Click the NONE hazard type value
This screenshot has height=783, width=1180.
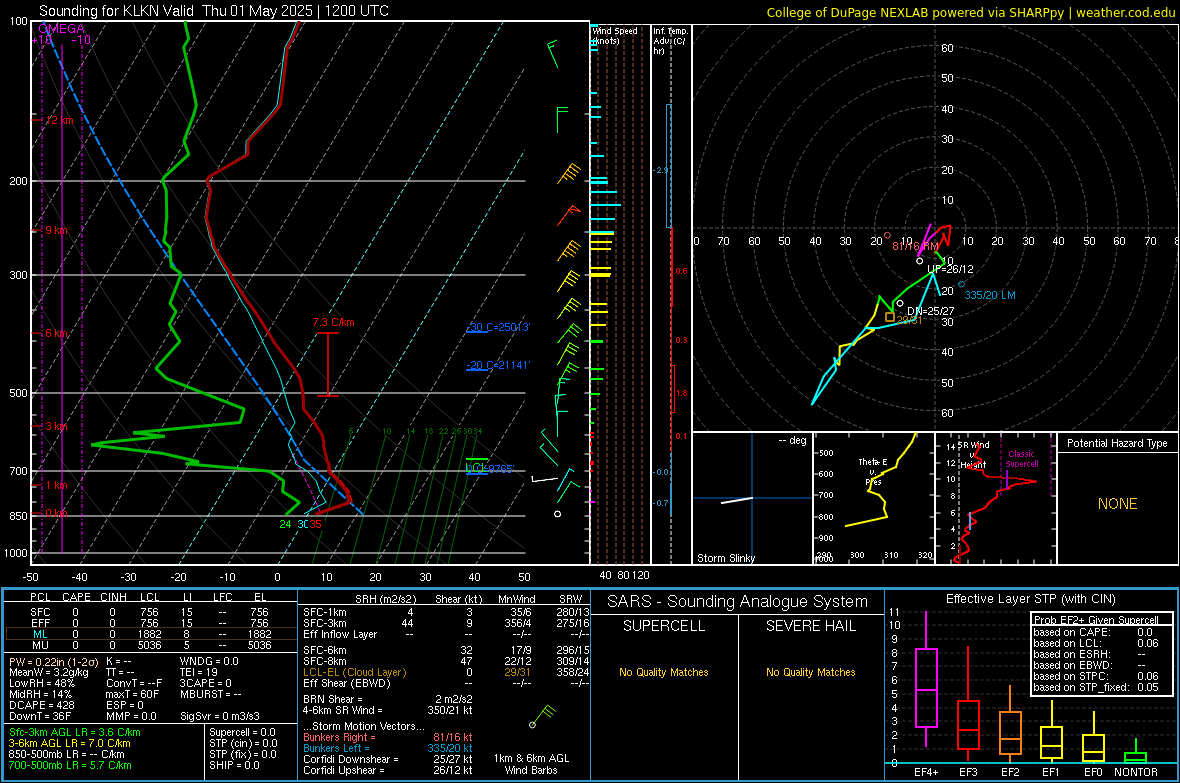click(1117, 504)
